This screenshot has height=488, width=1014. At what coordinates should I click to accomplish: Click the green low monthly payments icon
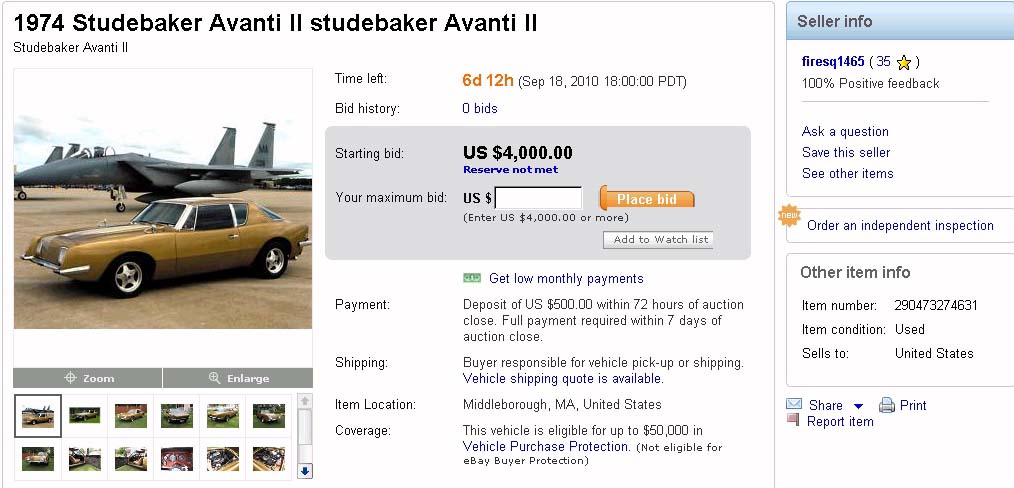472,278
